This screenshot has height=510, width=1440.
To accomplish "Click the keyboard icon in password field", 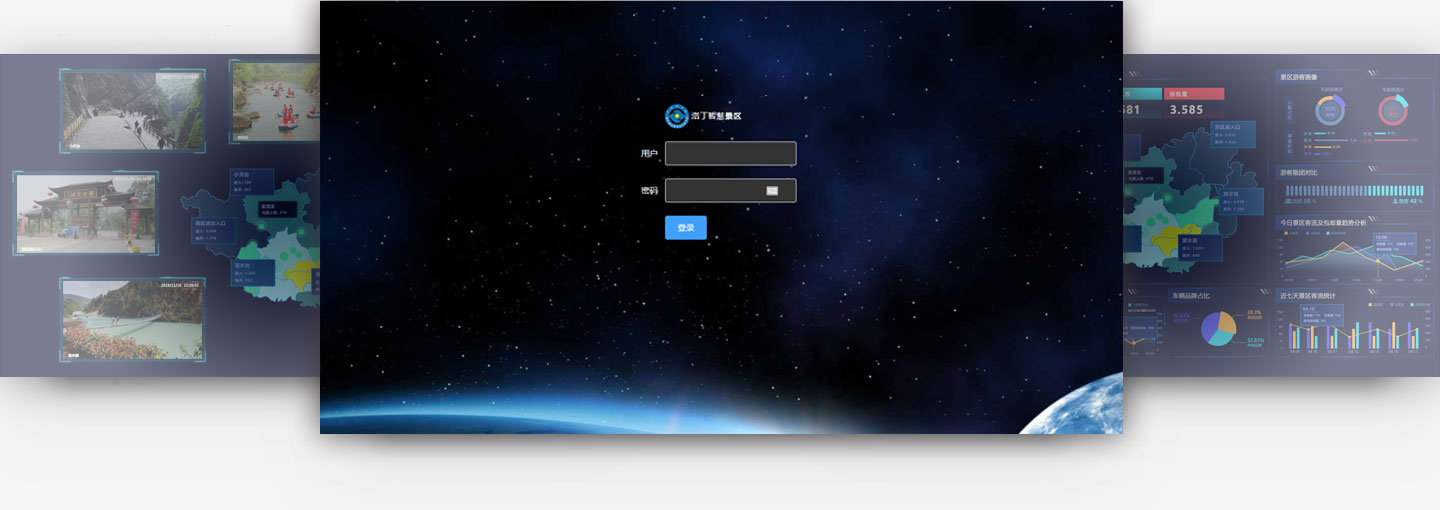I will click(x=772, y=190).
